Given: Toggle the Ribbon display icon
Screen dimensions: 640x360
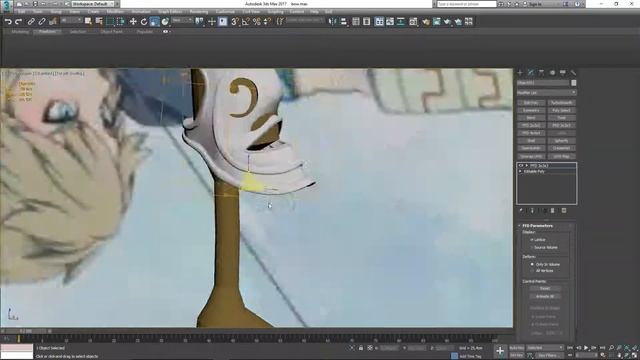Looking at the screenshot, I should pyautogui.click(x=379, y=21).
